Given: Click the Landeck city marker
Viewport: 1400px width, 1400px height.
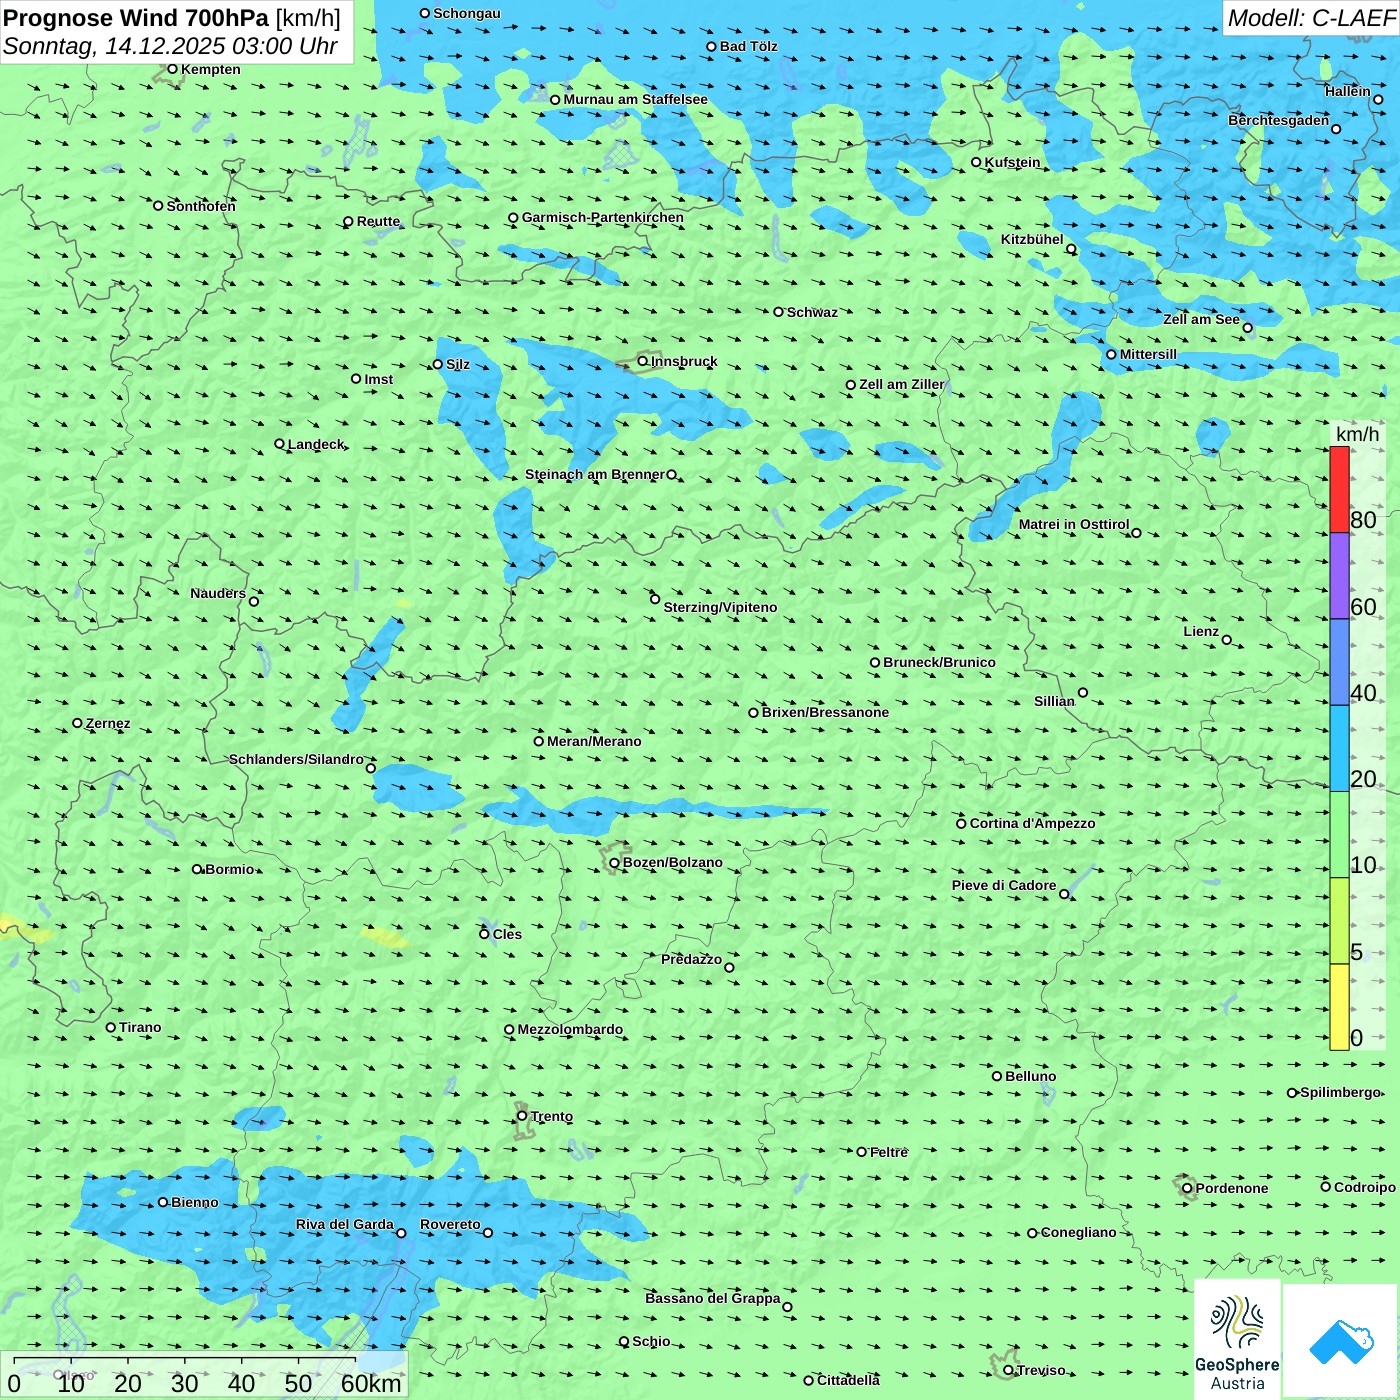Looking at the screenshot, I should [x=279, y=444].
